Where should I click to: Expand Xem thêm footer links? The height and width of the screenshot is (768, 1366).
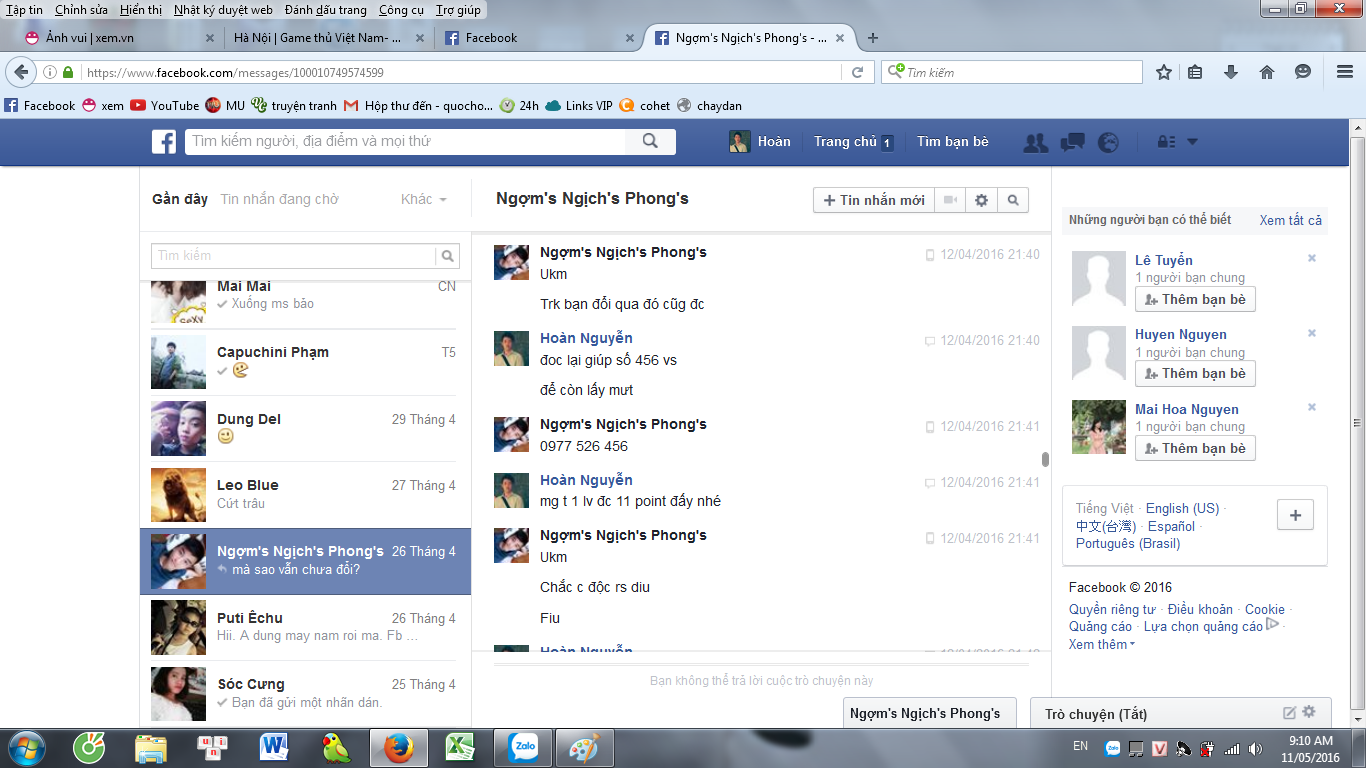pos(1102,645)
